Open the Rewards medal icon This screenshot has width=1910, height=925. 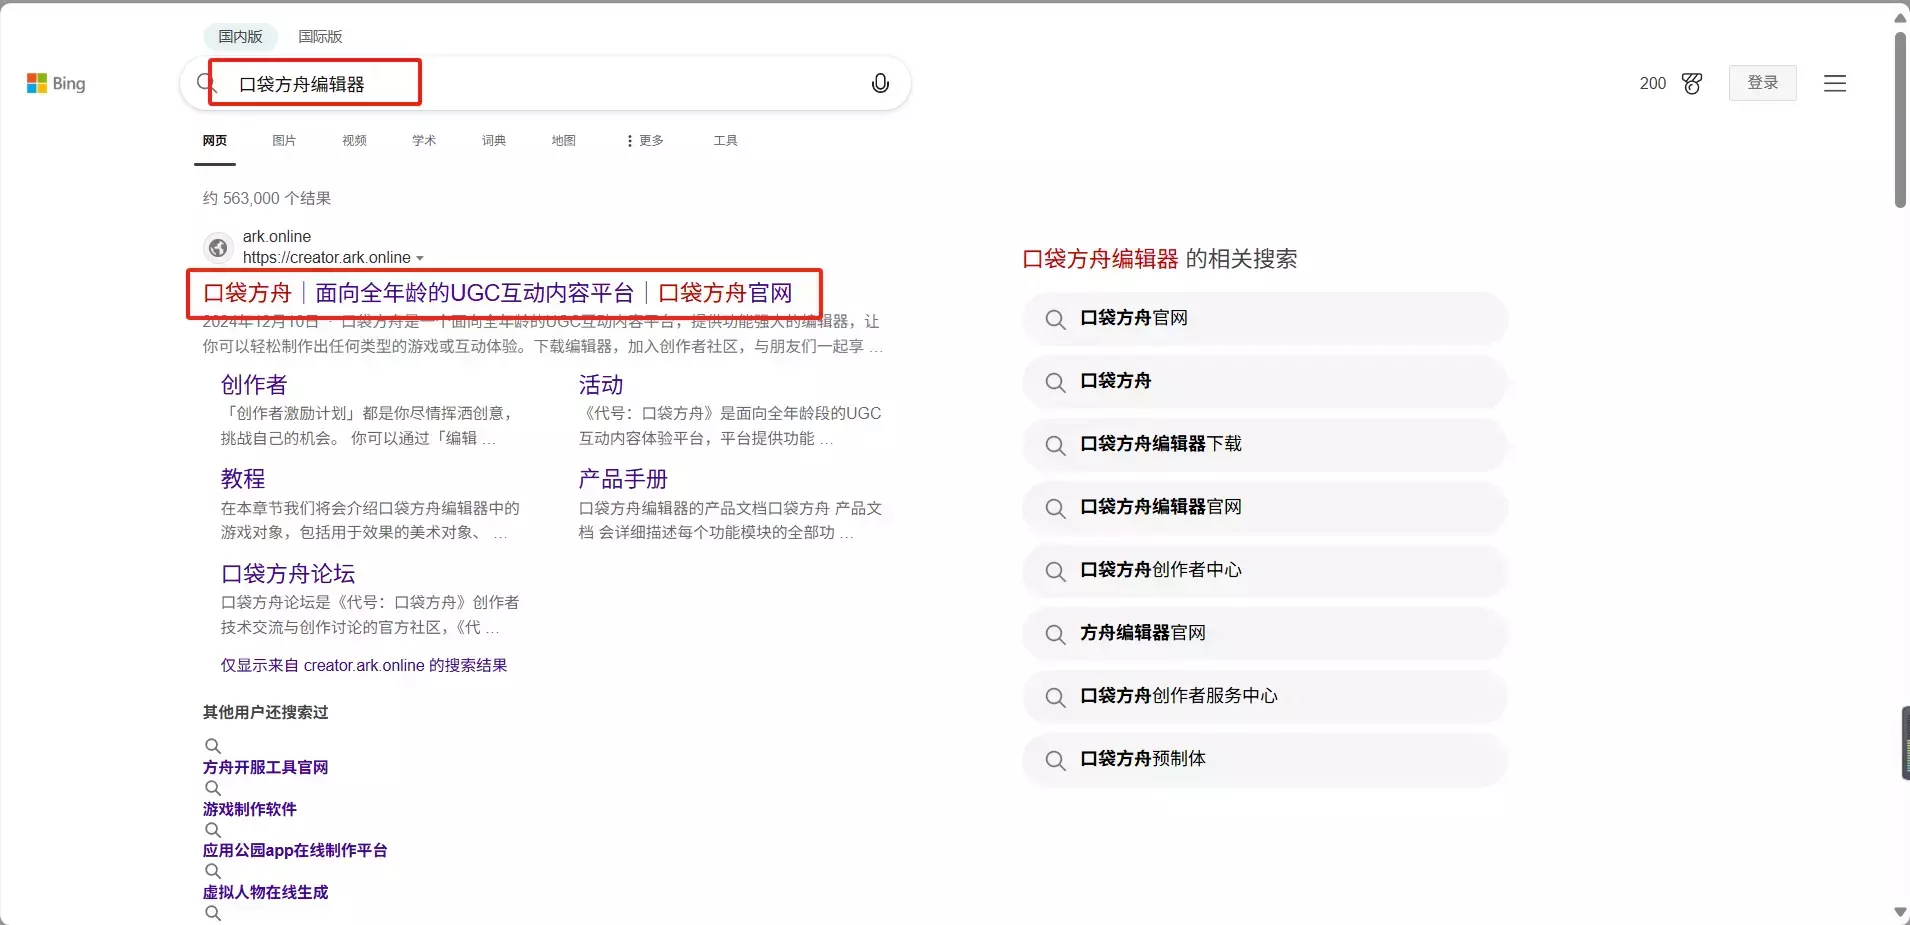1692,84
